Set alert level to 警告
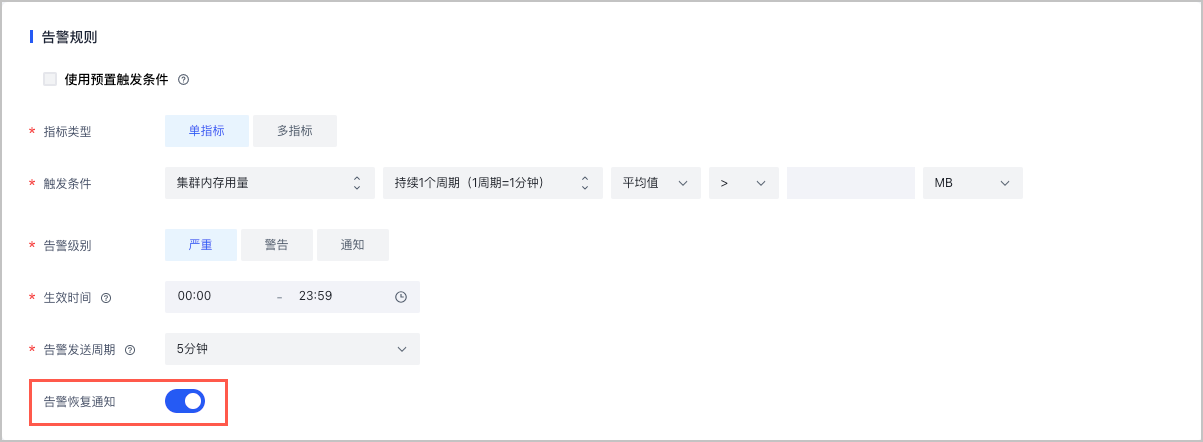 tap(277, 245)
